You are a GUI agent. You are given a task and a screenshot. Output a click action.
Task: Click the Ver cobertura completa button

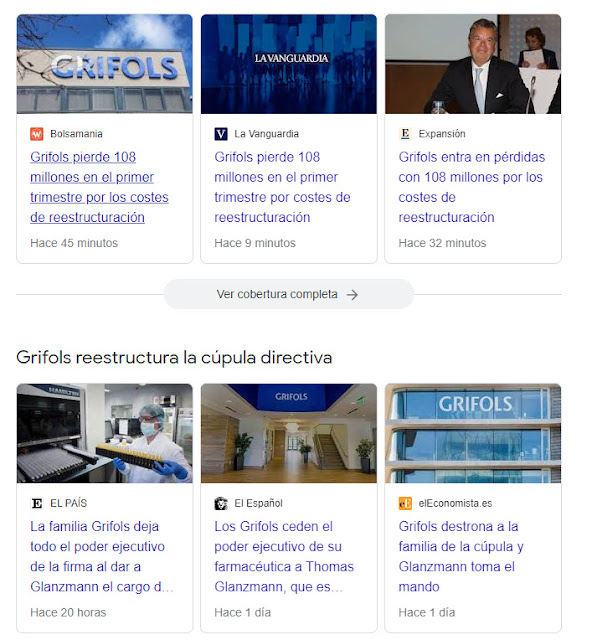289,294
